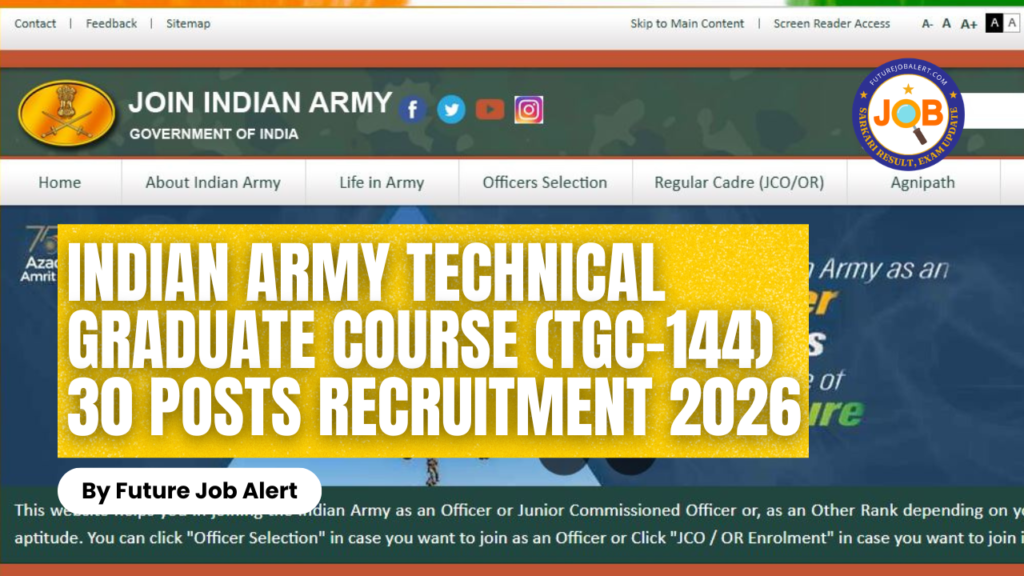Open About Indian Army menu
1024x576 pixels.
213,182
